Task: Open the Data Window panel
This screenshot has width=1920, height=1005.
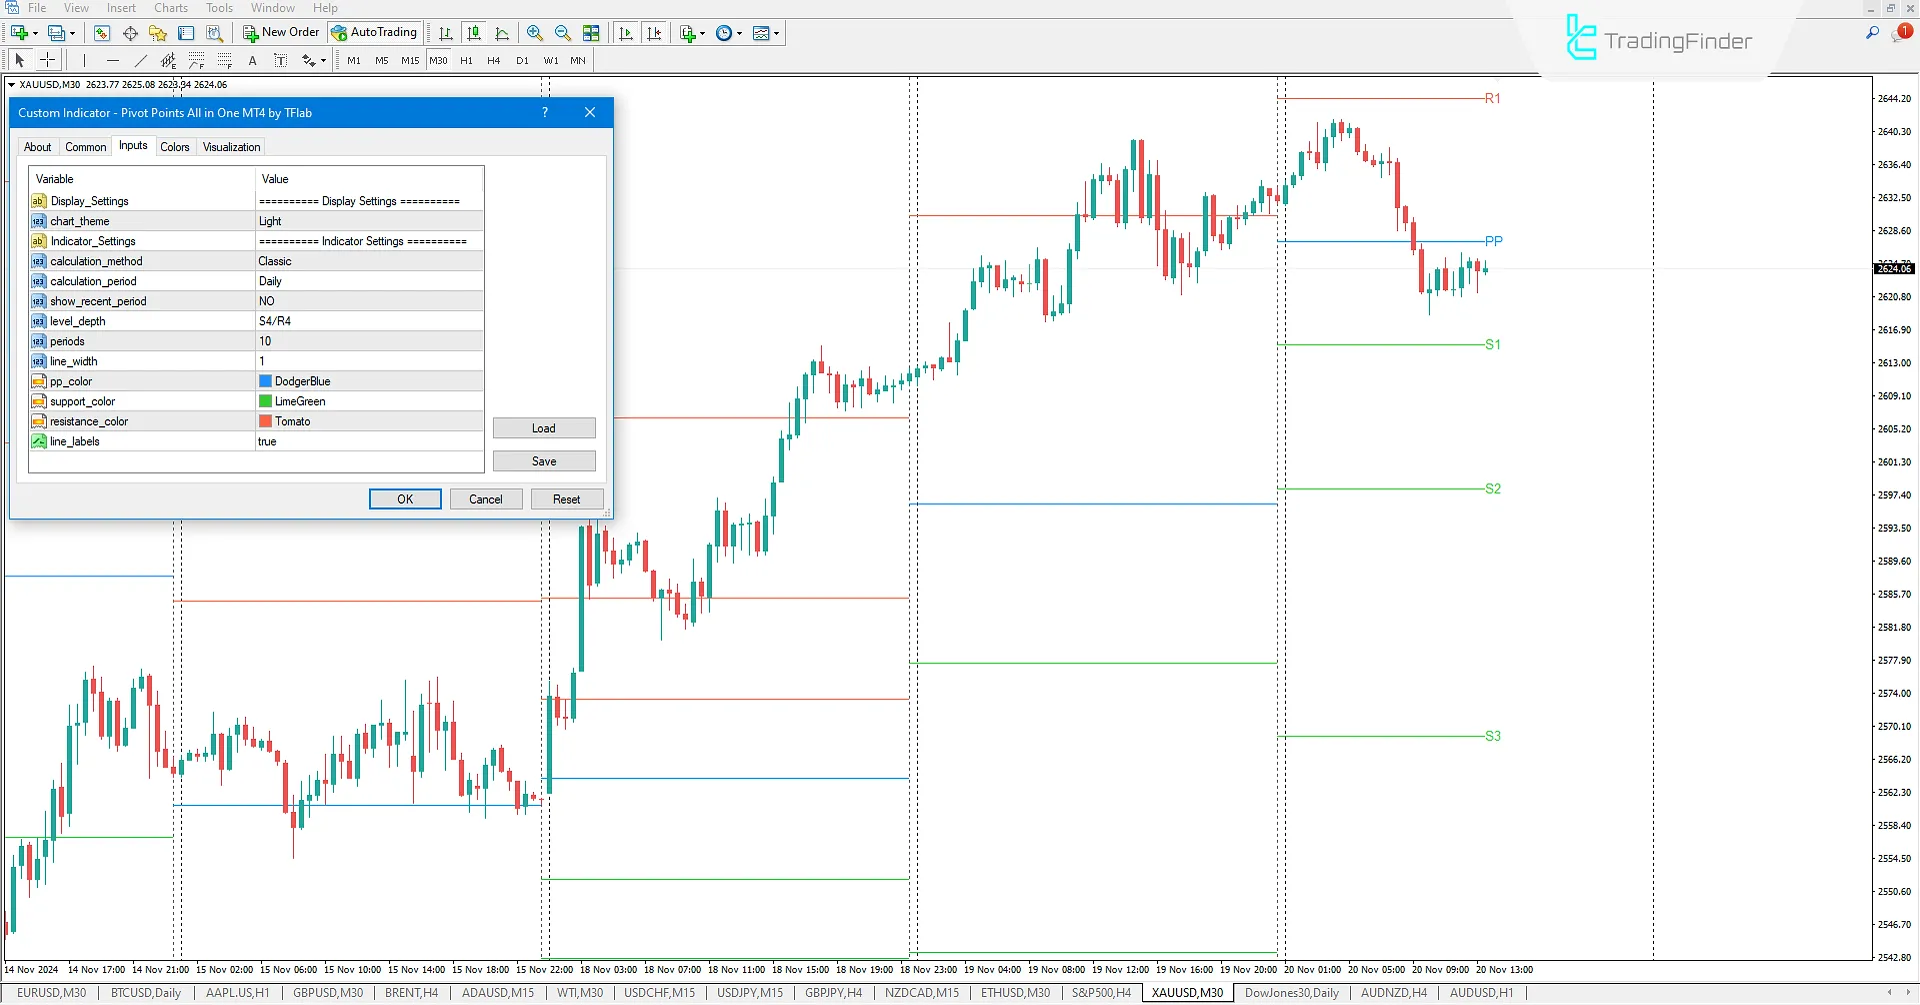Action: (130, 33)
